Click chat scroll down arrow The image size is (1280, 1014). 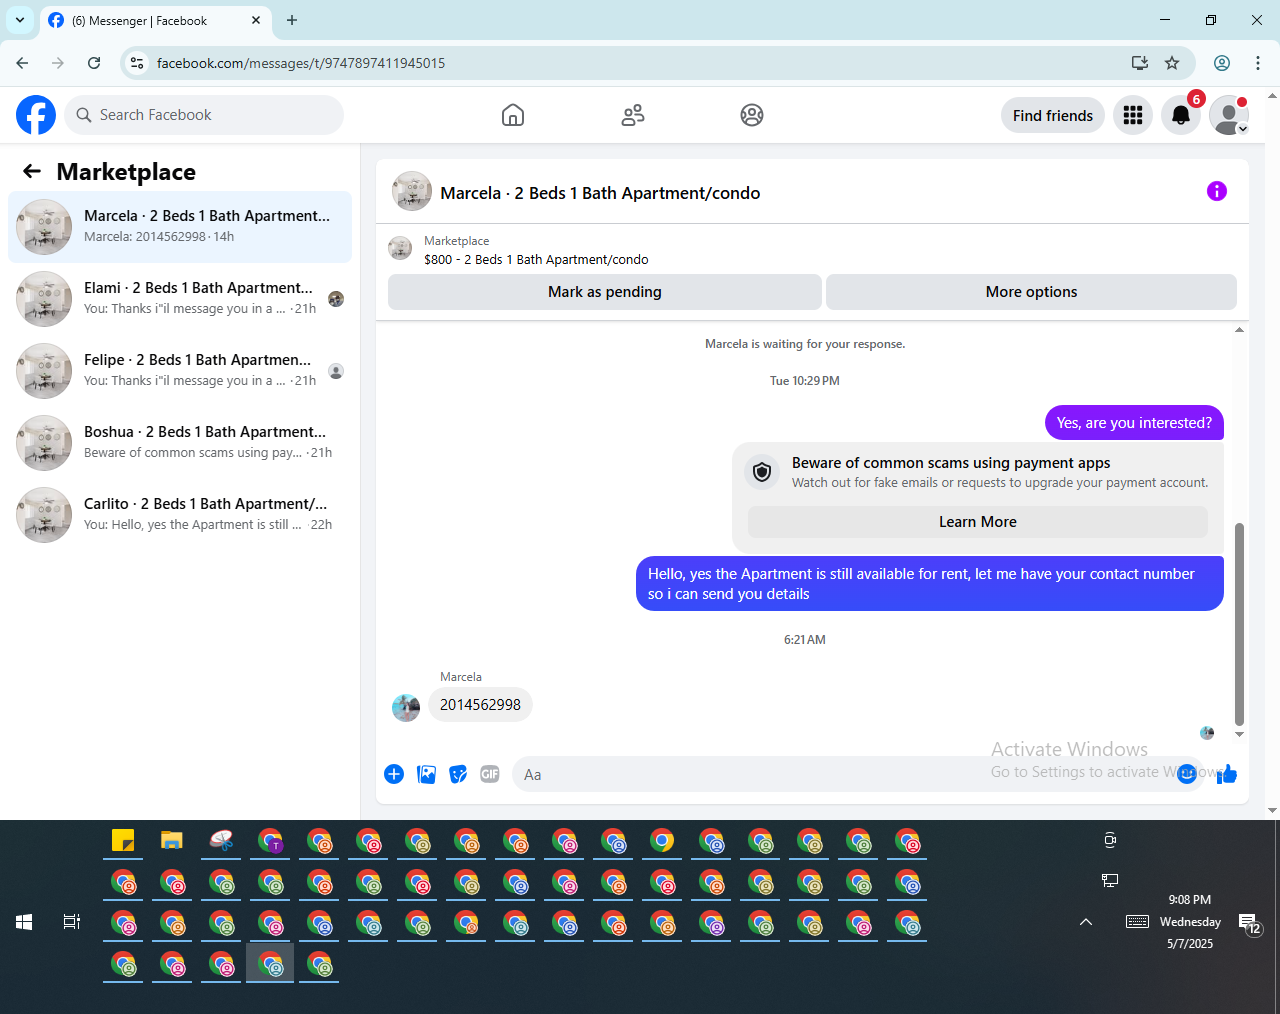[1240, 734]
